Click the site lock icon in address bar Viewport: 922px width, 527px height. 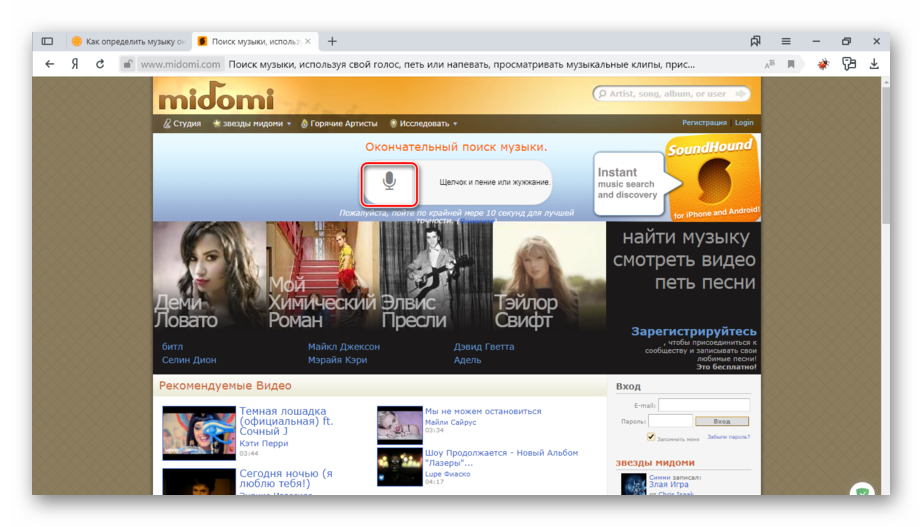pos(127,64)
